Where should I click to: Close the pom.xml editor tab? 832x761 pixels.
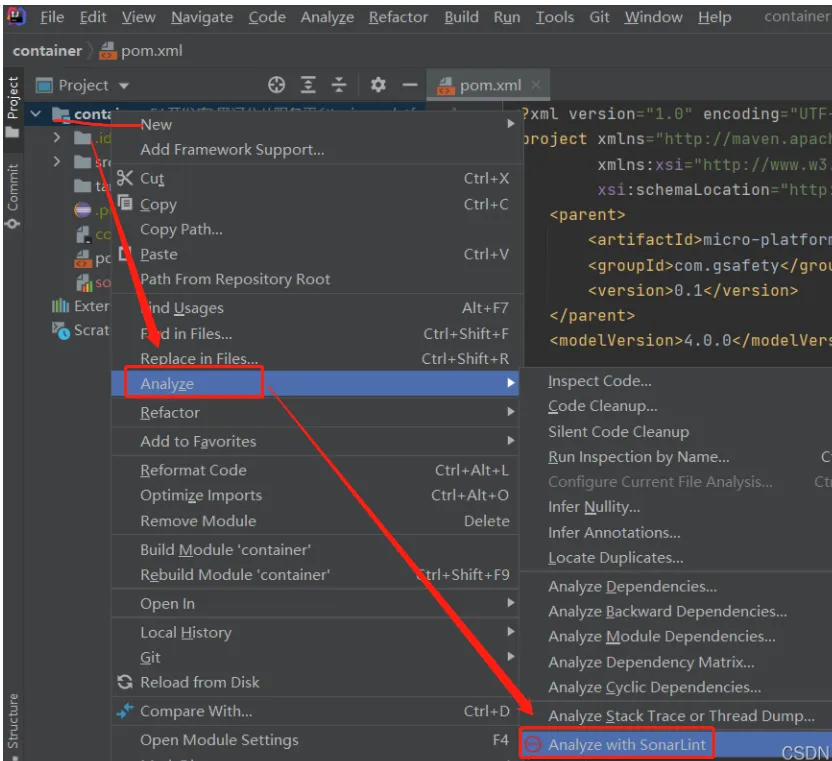click(x=536, y=85)
